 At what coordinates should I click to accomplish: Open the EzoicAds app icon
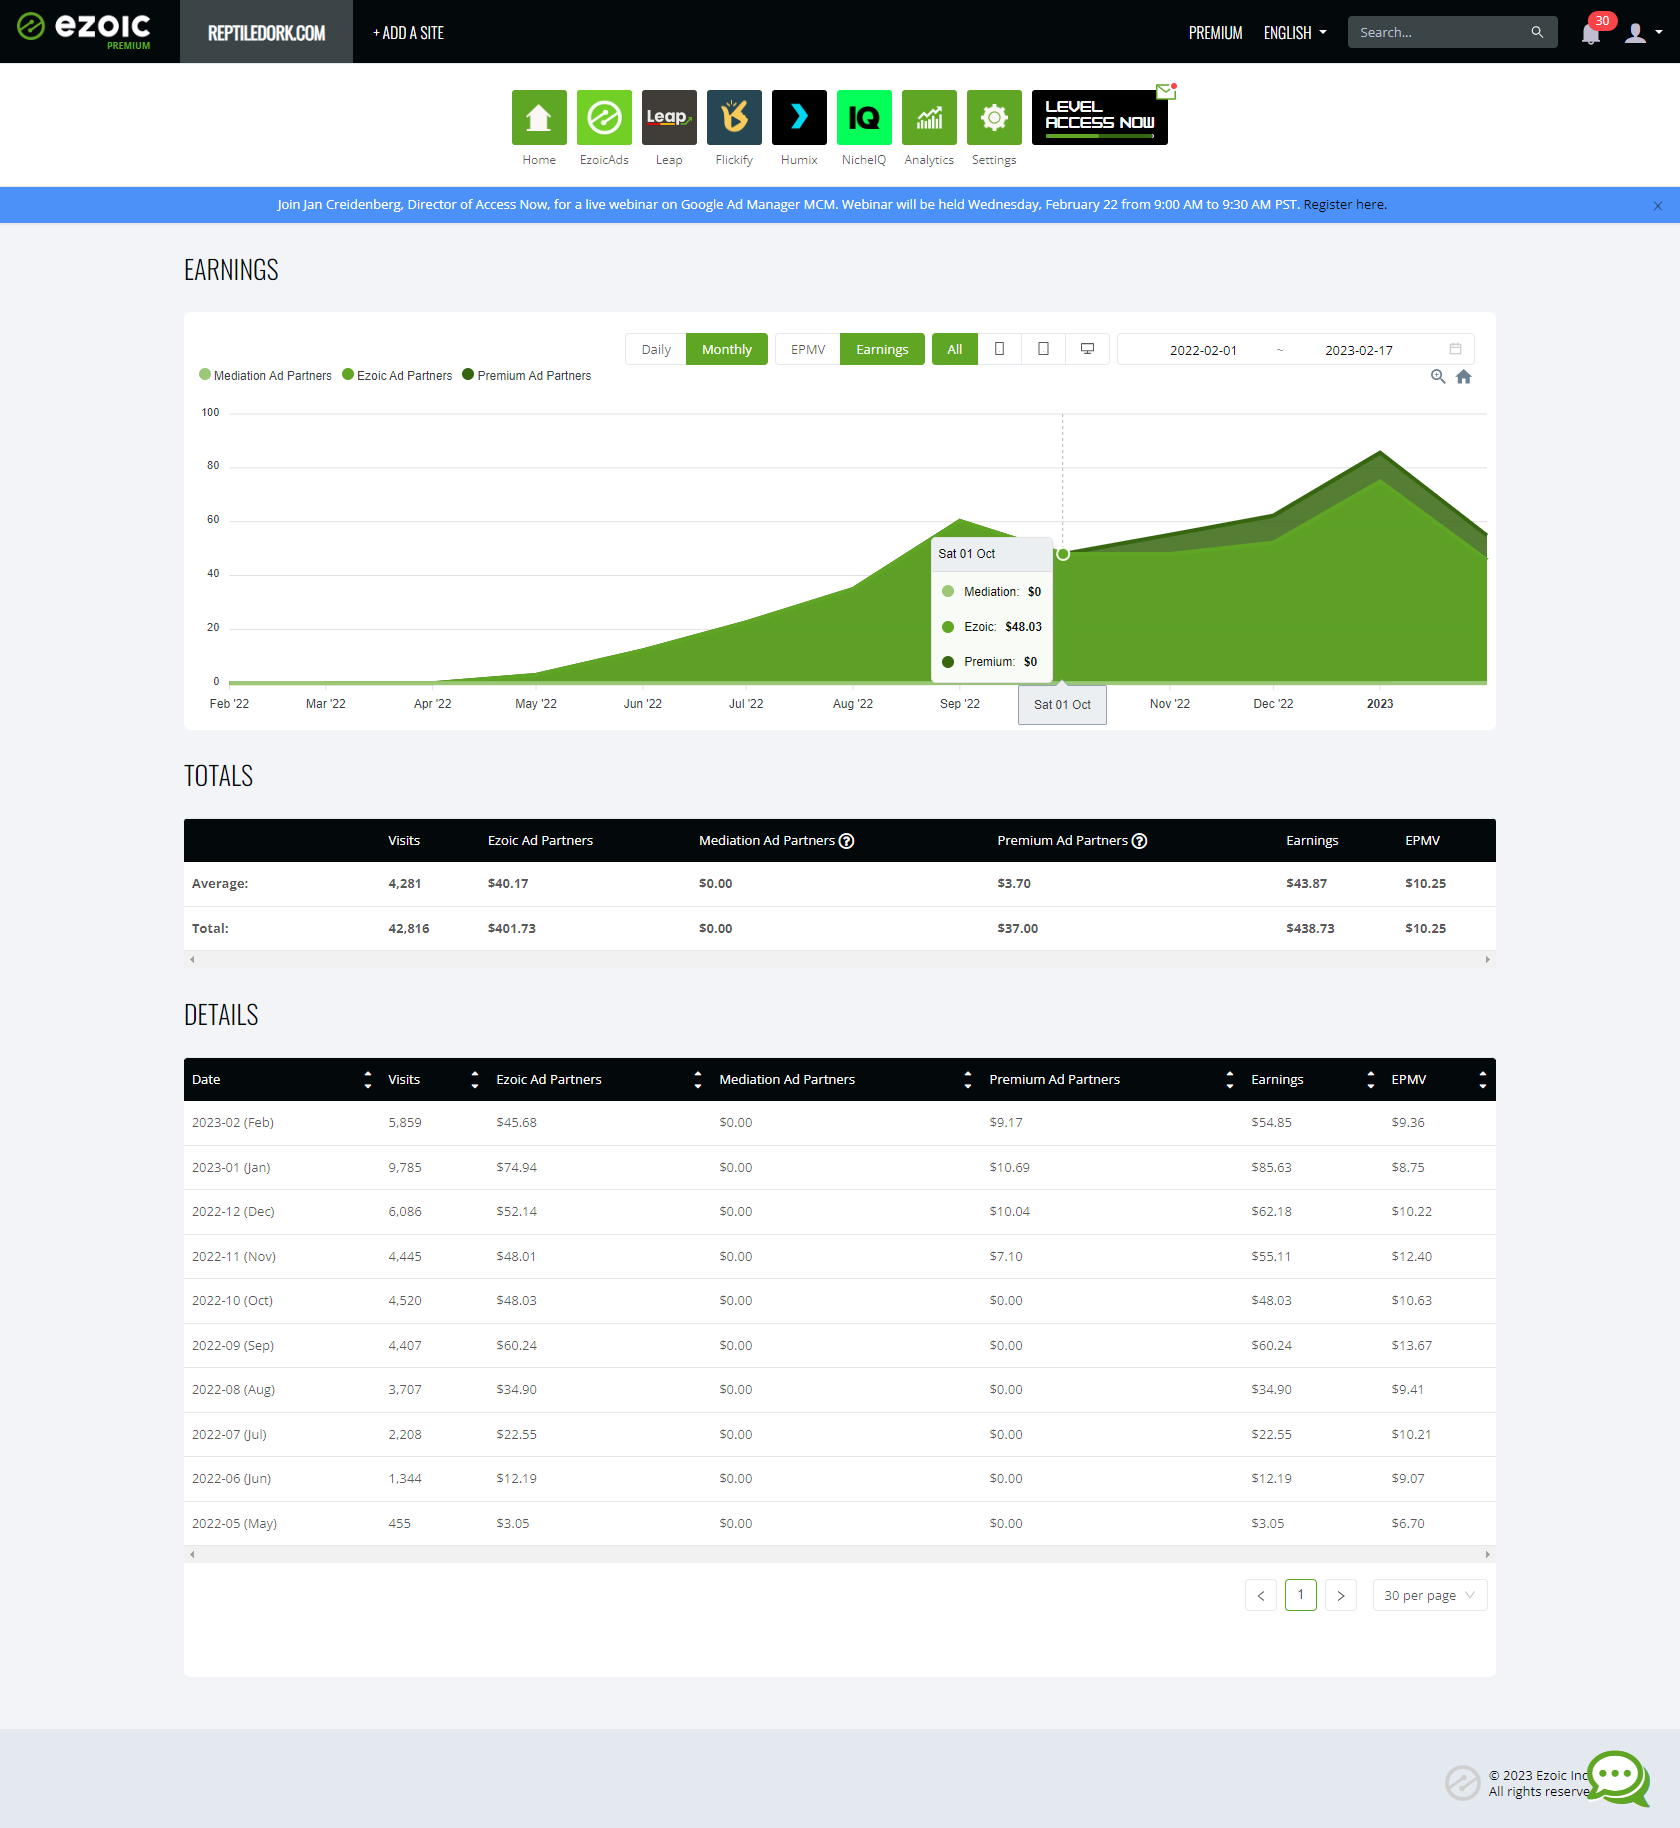(x=604, y=118)
